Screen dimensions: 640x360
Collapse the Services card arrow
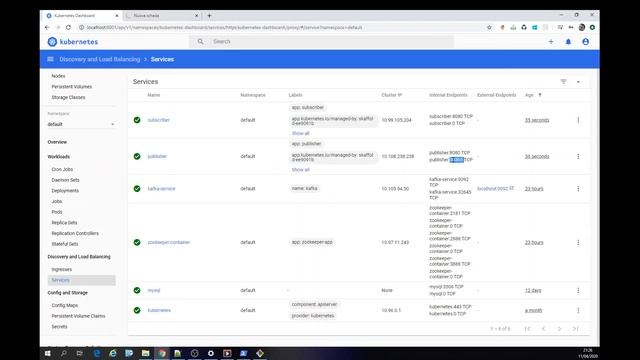coord(578,82)
